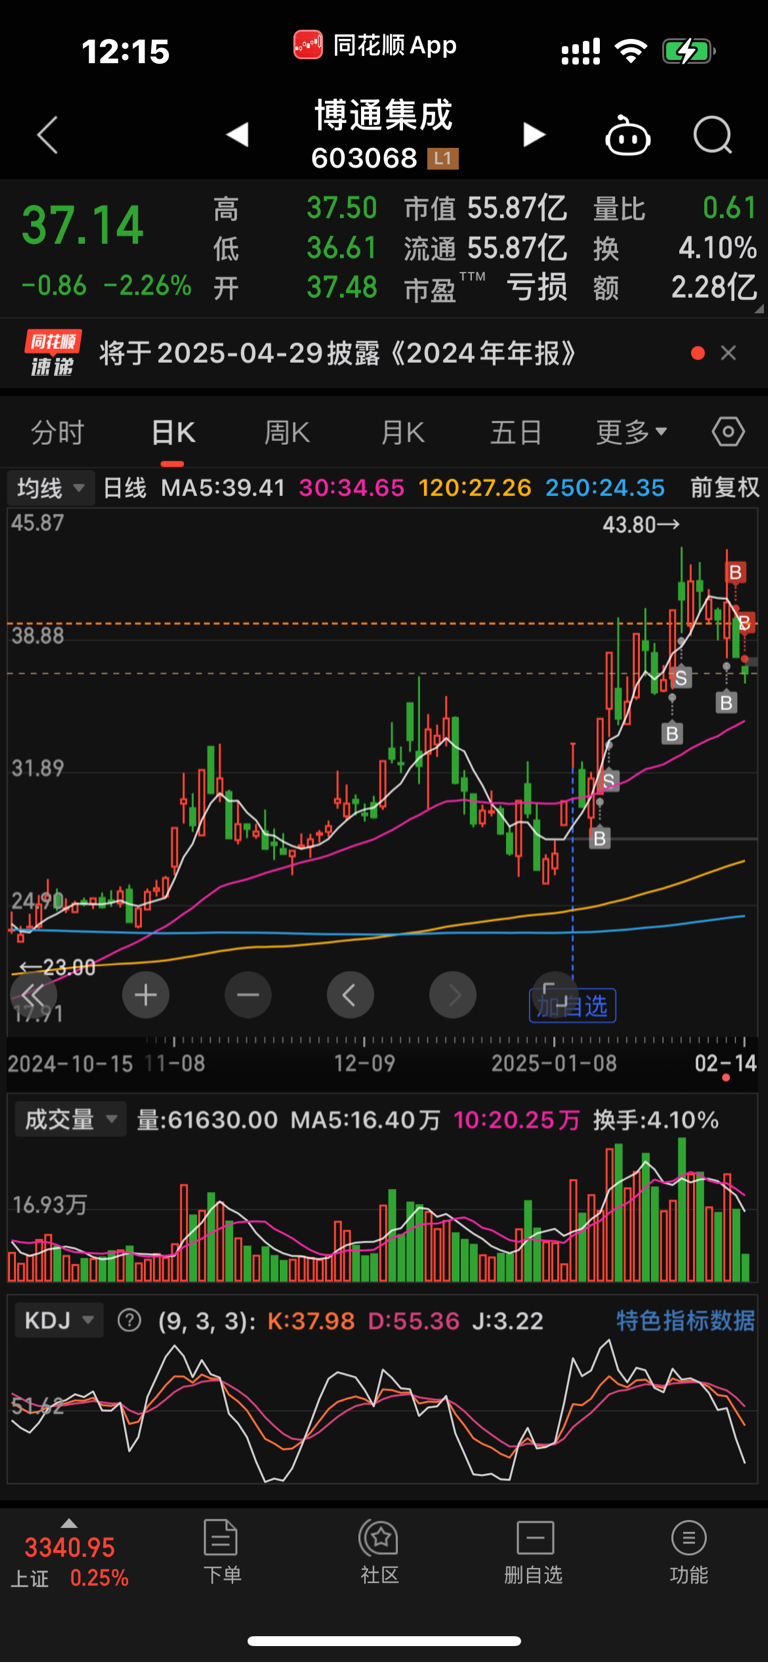
Task: Tap the 02-14 date marker on timeline
Action: click(x=725, y=1063)
